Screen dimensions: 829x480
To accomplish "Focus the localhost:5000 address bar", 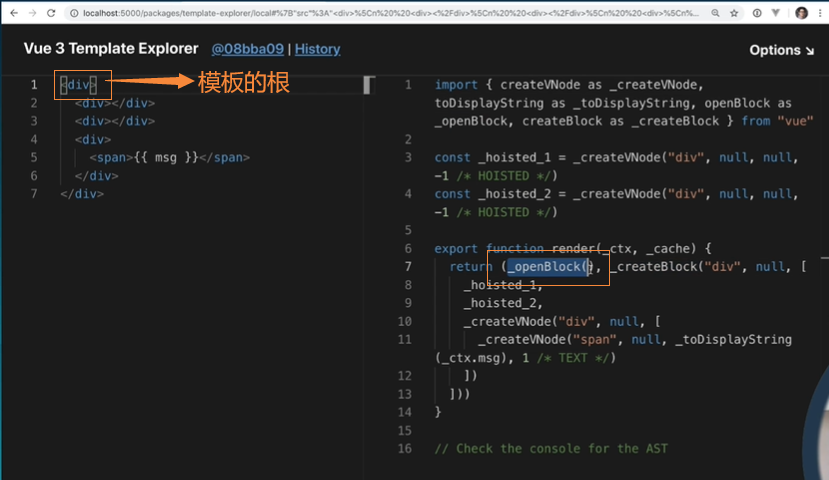I will click(390, 13).
